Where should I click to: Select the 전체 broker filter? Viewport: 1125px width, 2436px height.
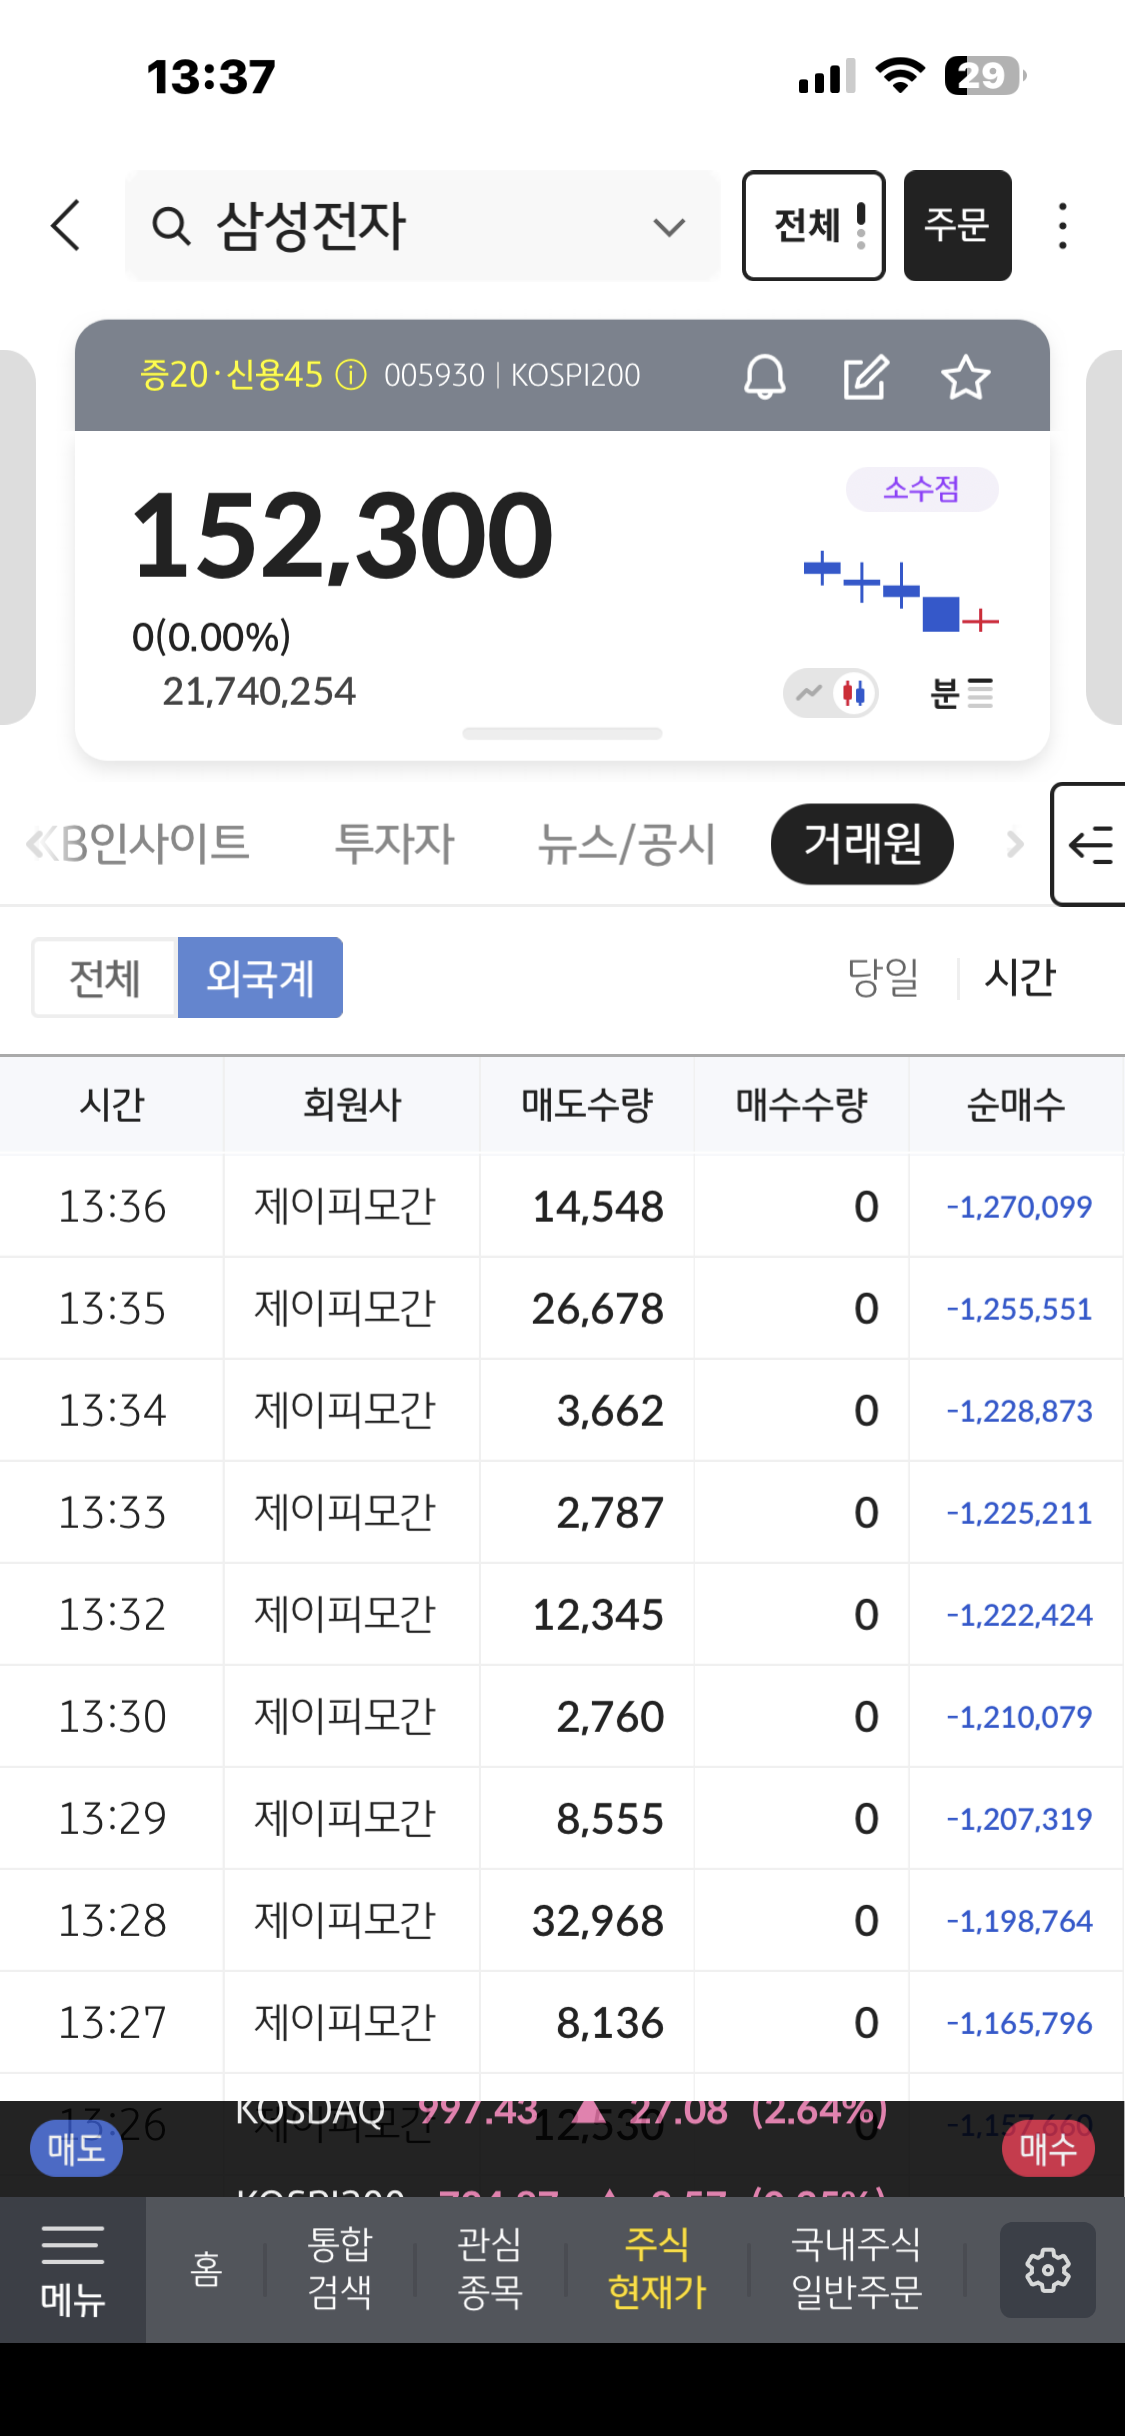tap(105, 977)
